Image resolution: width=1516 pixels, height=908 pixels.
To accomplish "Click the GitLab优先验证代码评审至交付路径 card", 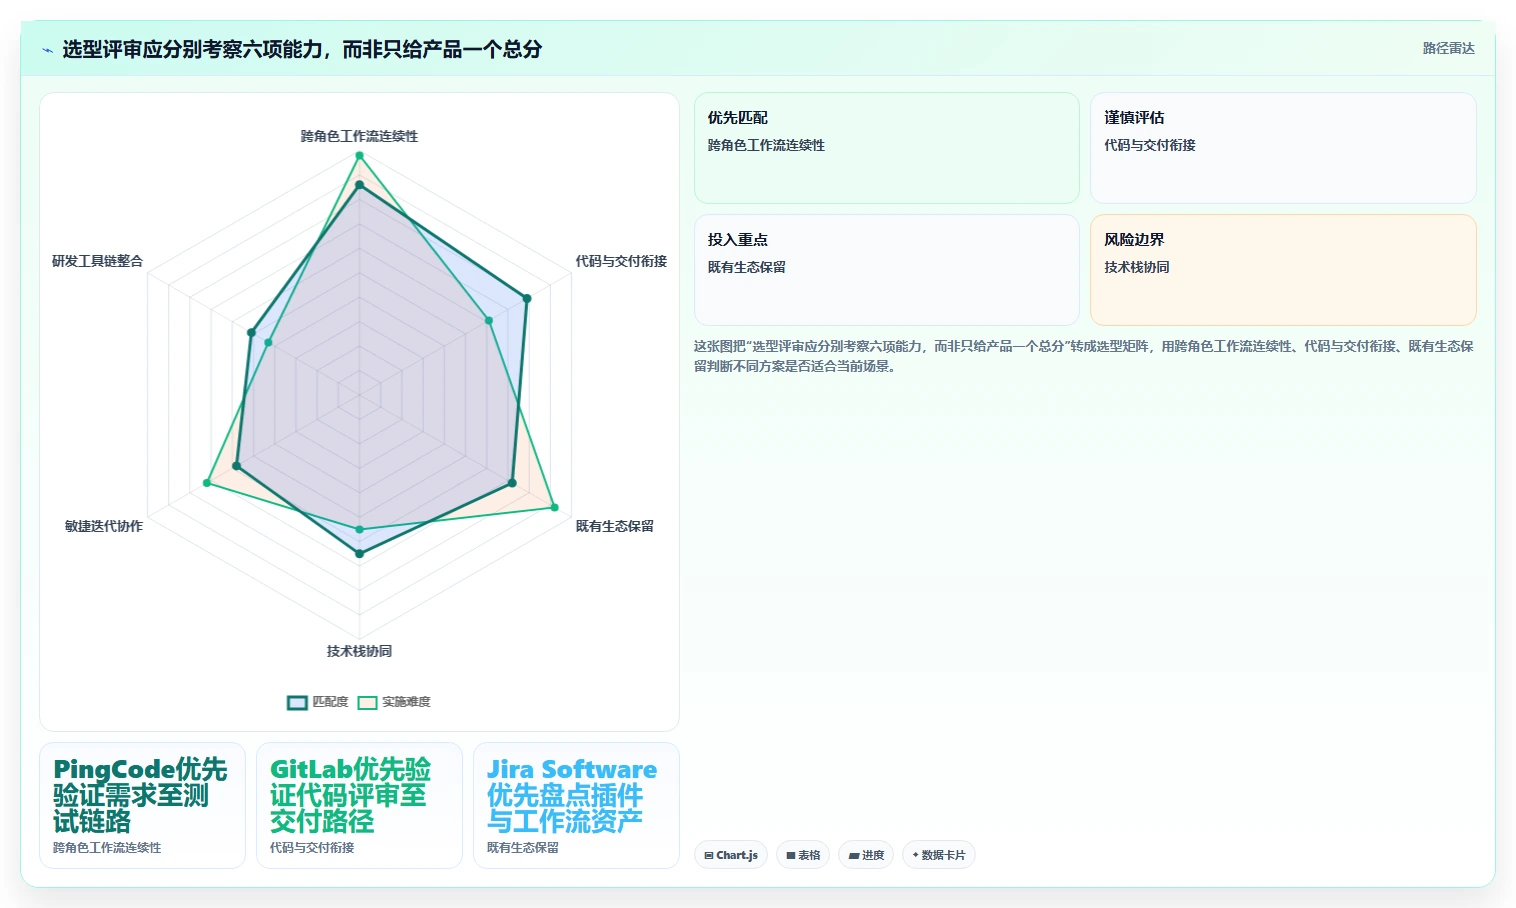I will pos(359,805).
